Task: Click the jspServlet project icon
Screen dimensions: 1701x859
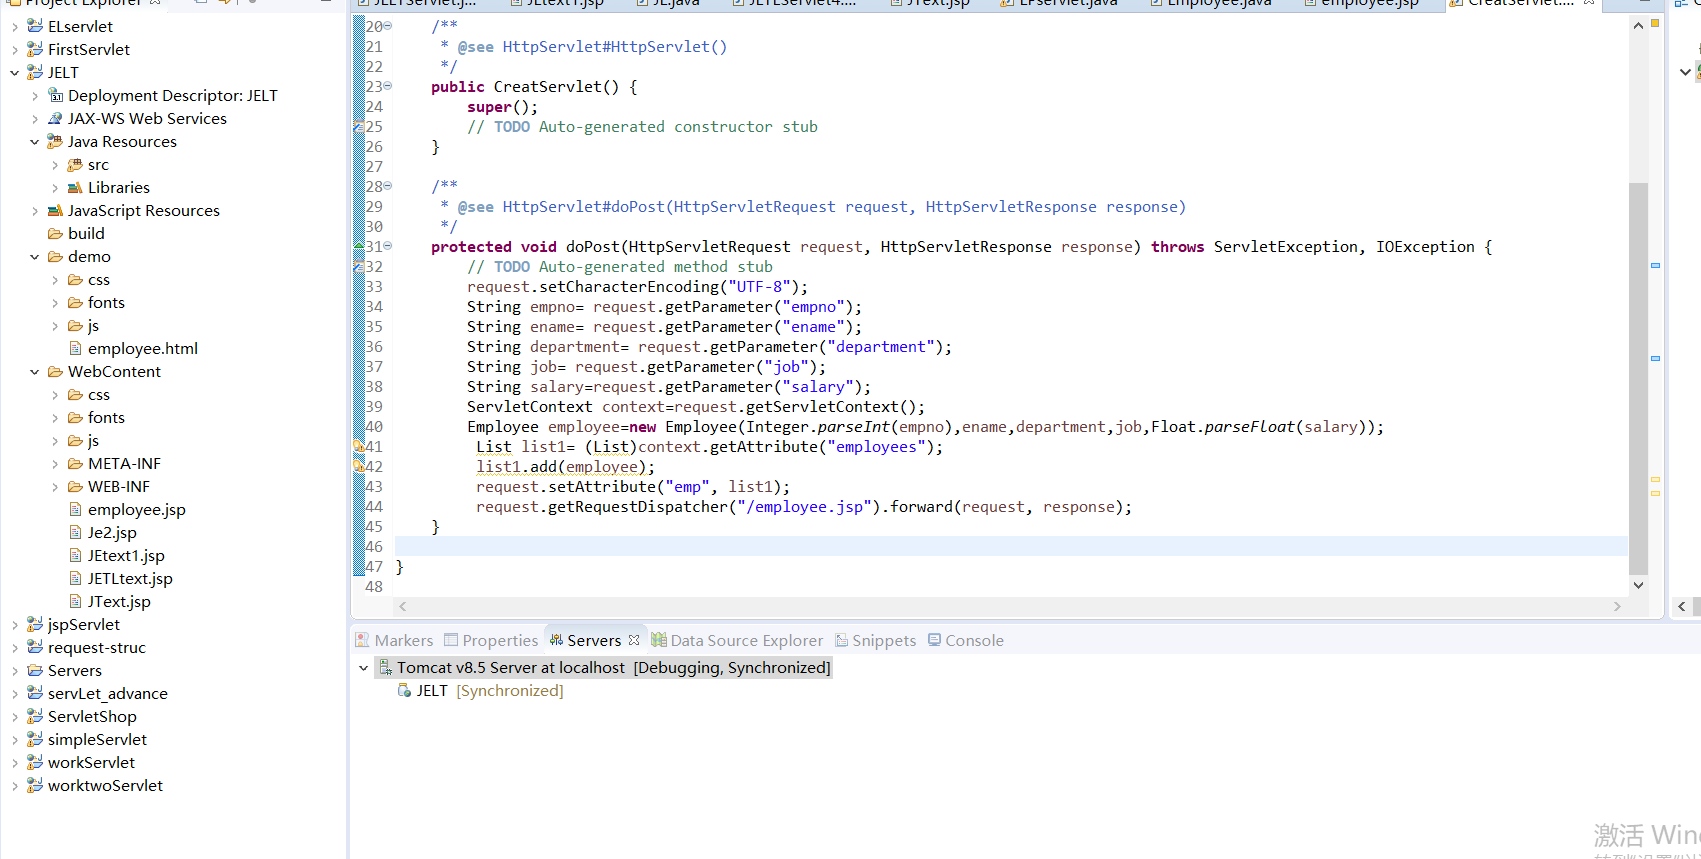Action: click(35, 624)
